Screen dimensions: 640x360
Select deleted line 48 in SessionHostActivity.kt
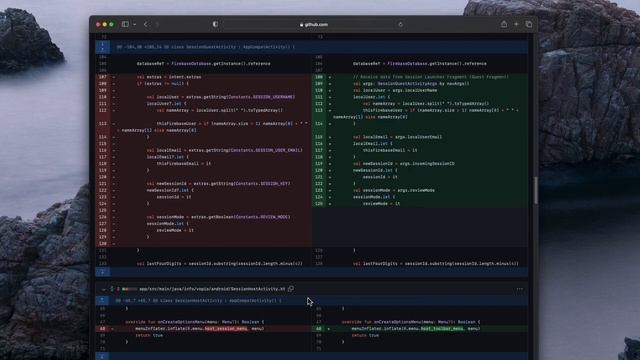click(x=102, y=329)
